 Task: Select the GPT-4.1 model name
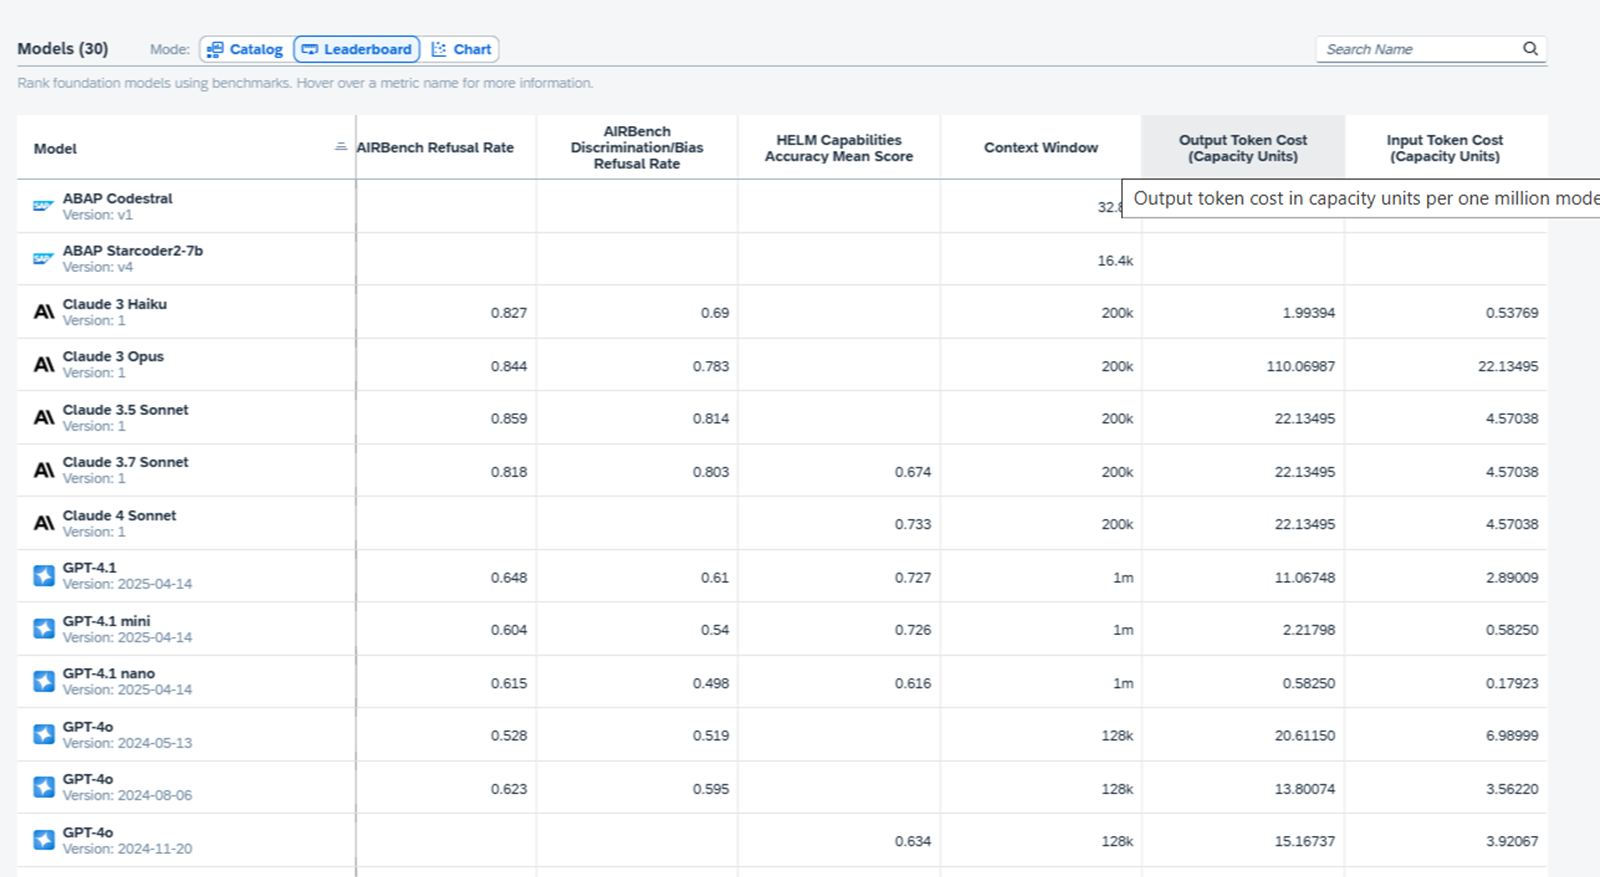[90, 568]
